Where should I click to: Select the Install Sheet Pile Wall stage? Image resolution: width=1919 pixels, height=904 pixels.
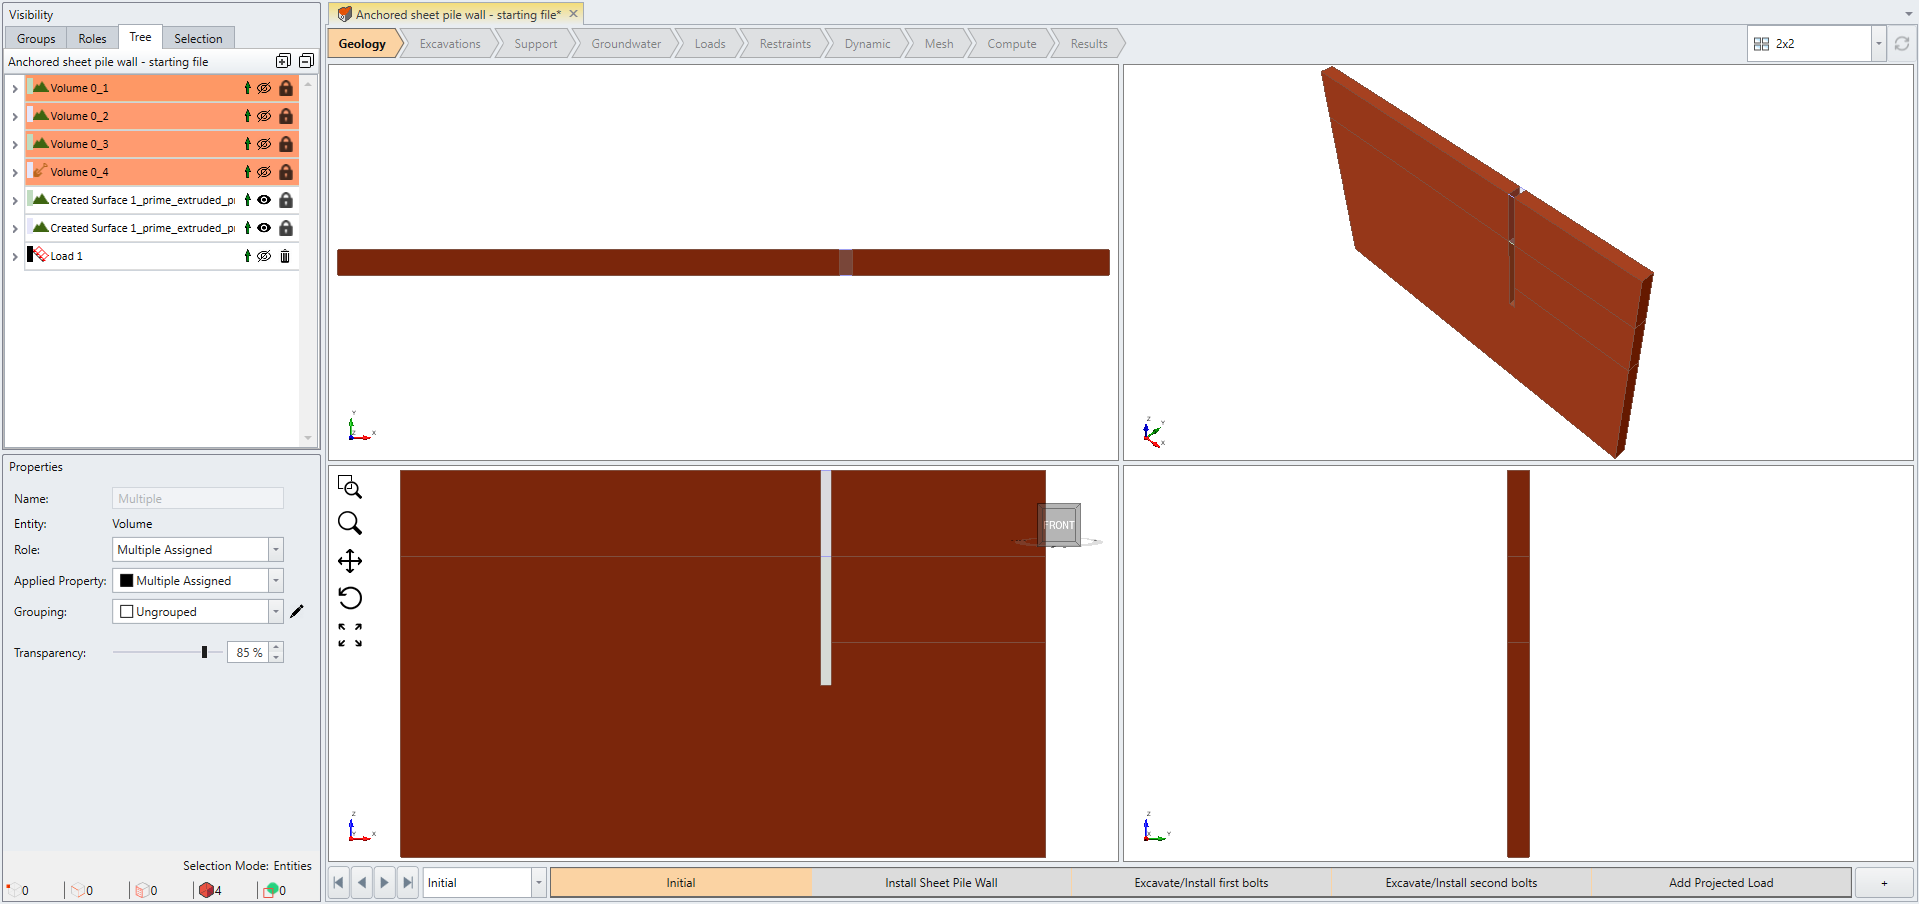coord(941,883)
